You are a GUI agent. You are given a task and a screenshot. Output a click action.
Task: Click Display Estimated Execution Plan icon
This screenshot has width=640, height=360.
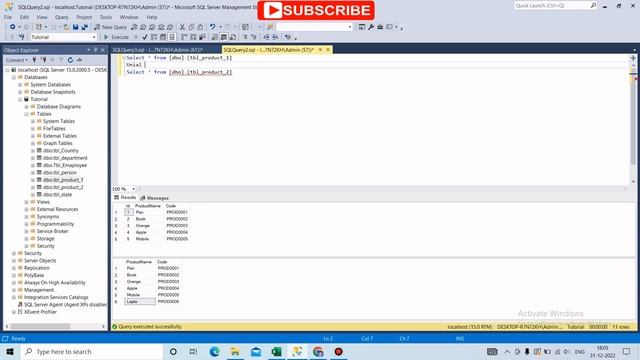[154, 37]
